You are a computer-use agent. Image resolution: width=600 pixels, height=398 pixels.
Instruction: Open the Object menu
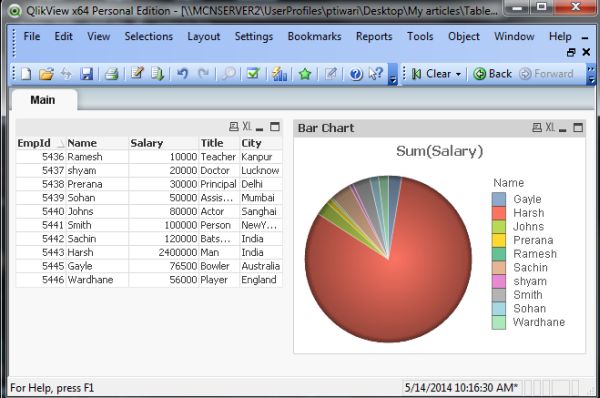pos(464,37)
